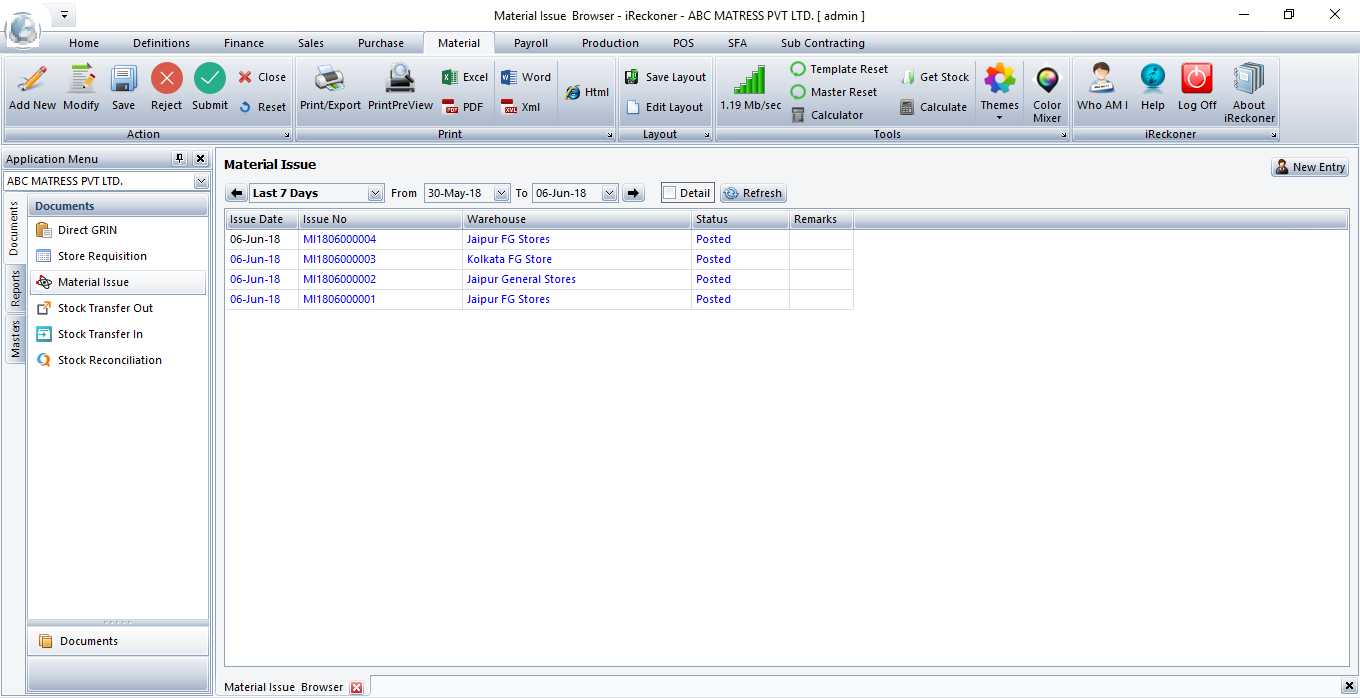Expand the ABC MATRESS company dropdown
Screen dimensions: 1360x698
(201, 181)
